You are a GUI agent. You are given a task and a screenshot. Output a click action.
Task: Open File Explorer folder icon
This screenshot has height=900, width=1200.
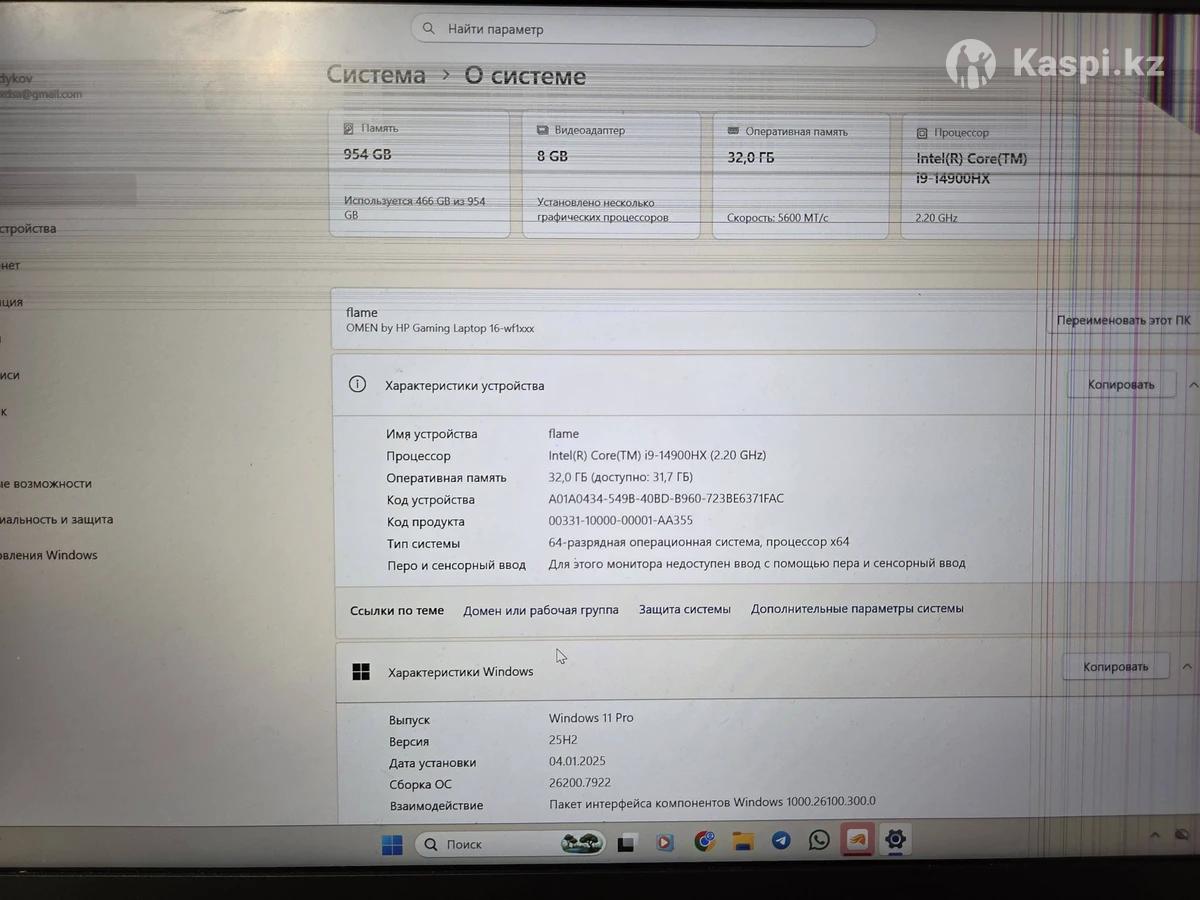742,841
